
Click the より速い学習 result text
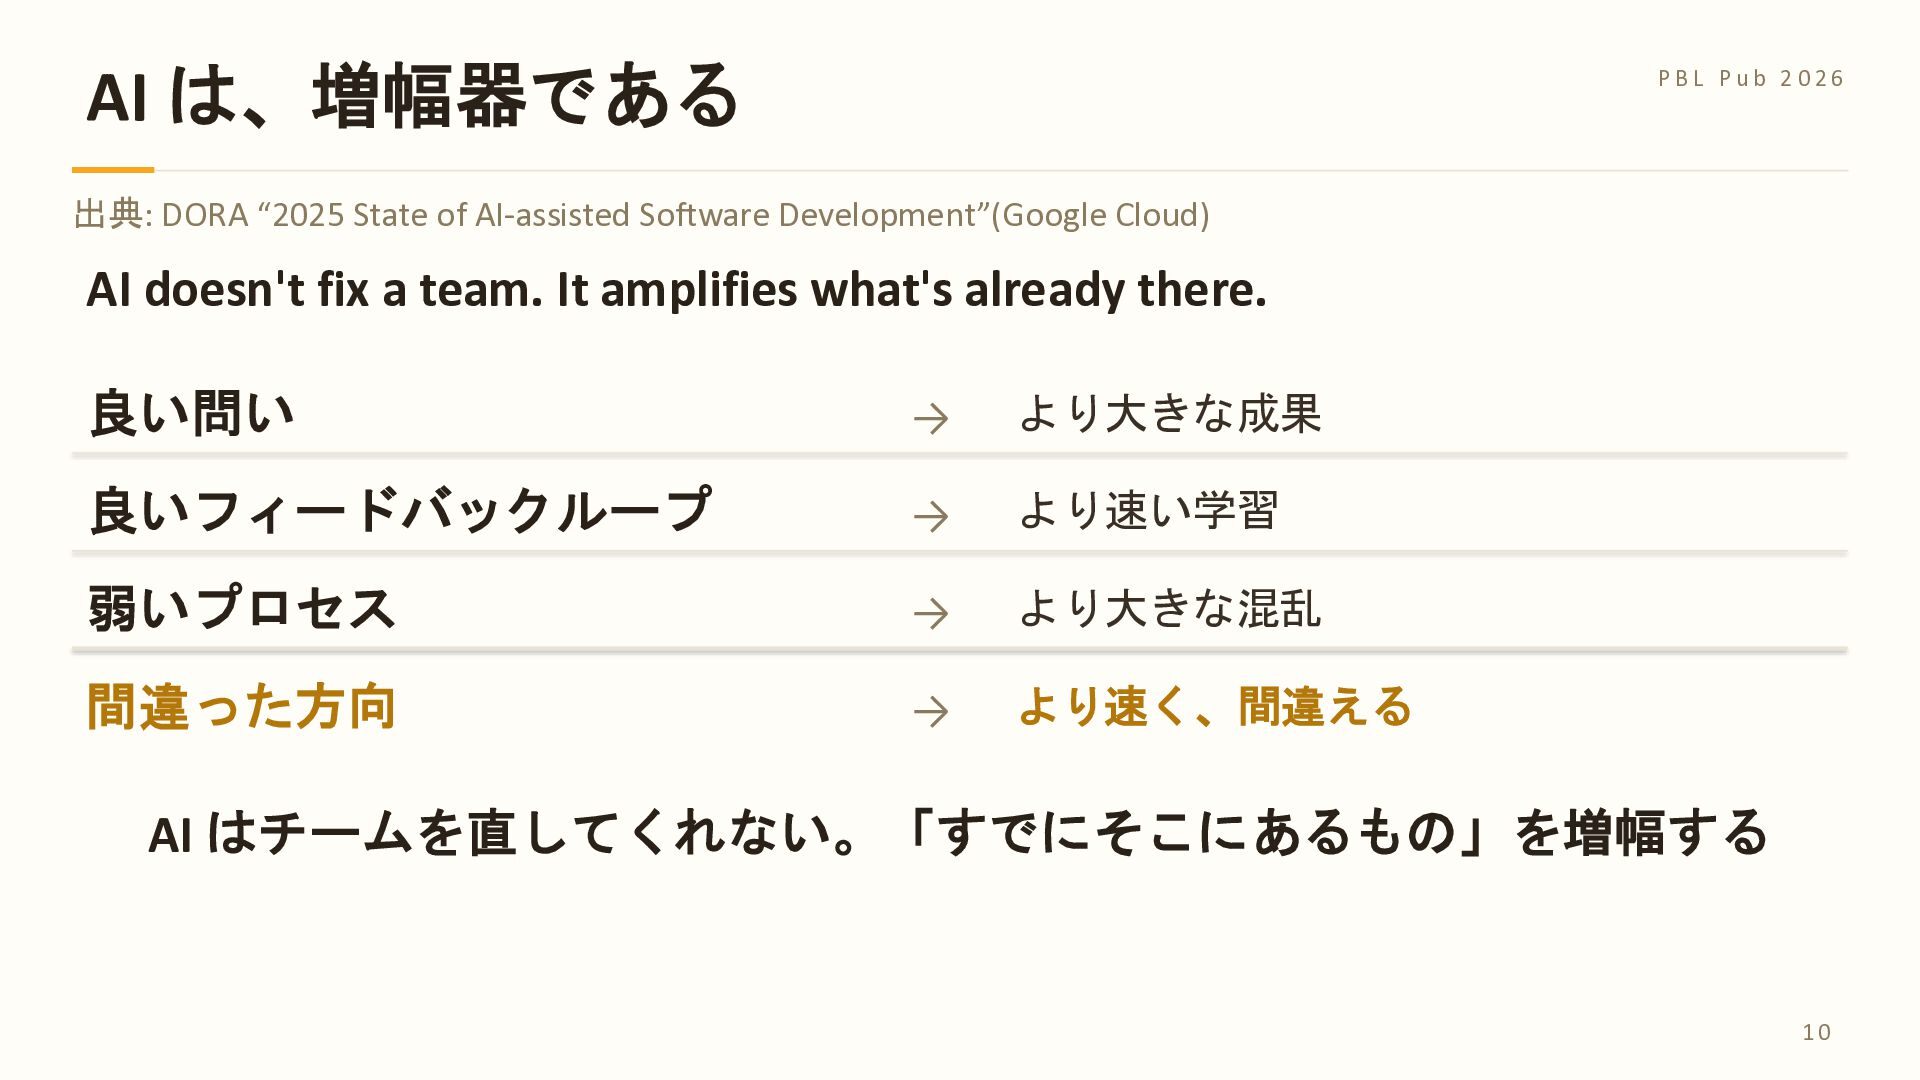point(1148,510)
